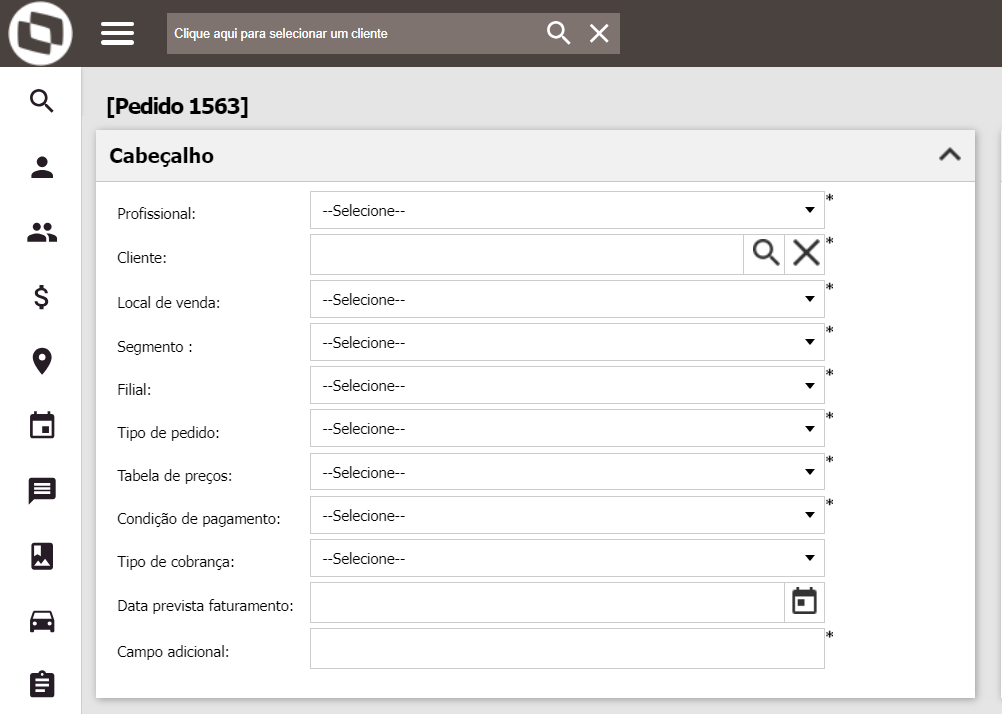Clear the top client selection bar
Screen dimensions: 1002x714
click(599, 33)
